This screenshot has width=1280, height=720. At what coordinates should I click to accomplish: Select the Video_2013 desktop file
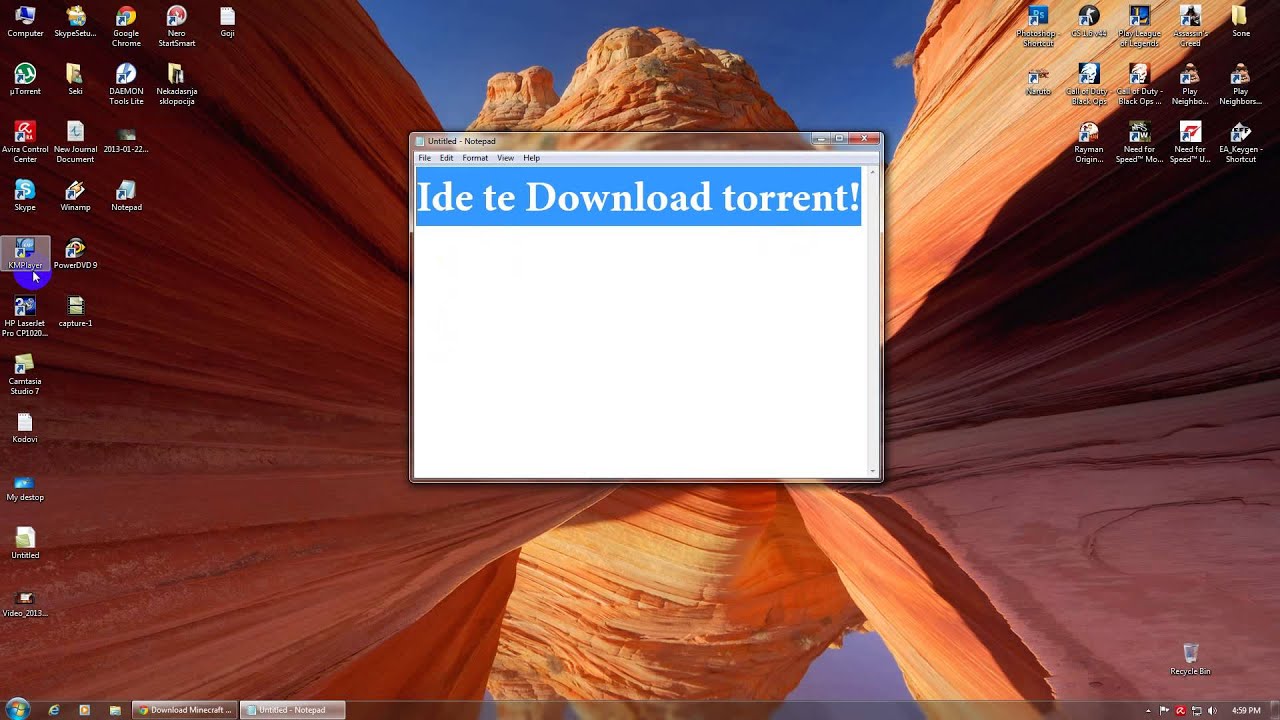[25, 602]
